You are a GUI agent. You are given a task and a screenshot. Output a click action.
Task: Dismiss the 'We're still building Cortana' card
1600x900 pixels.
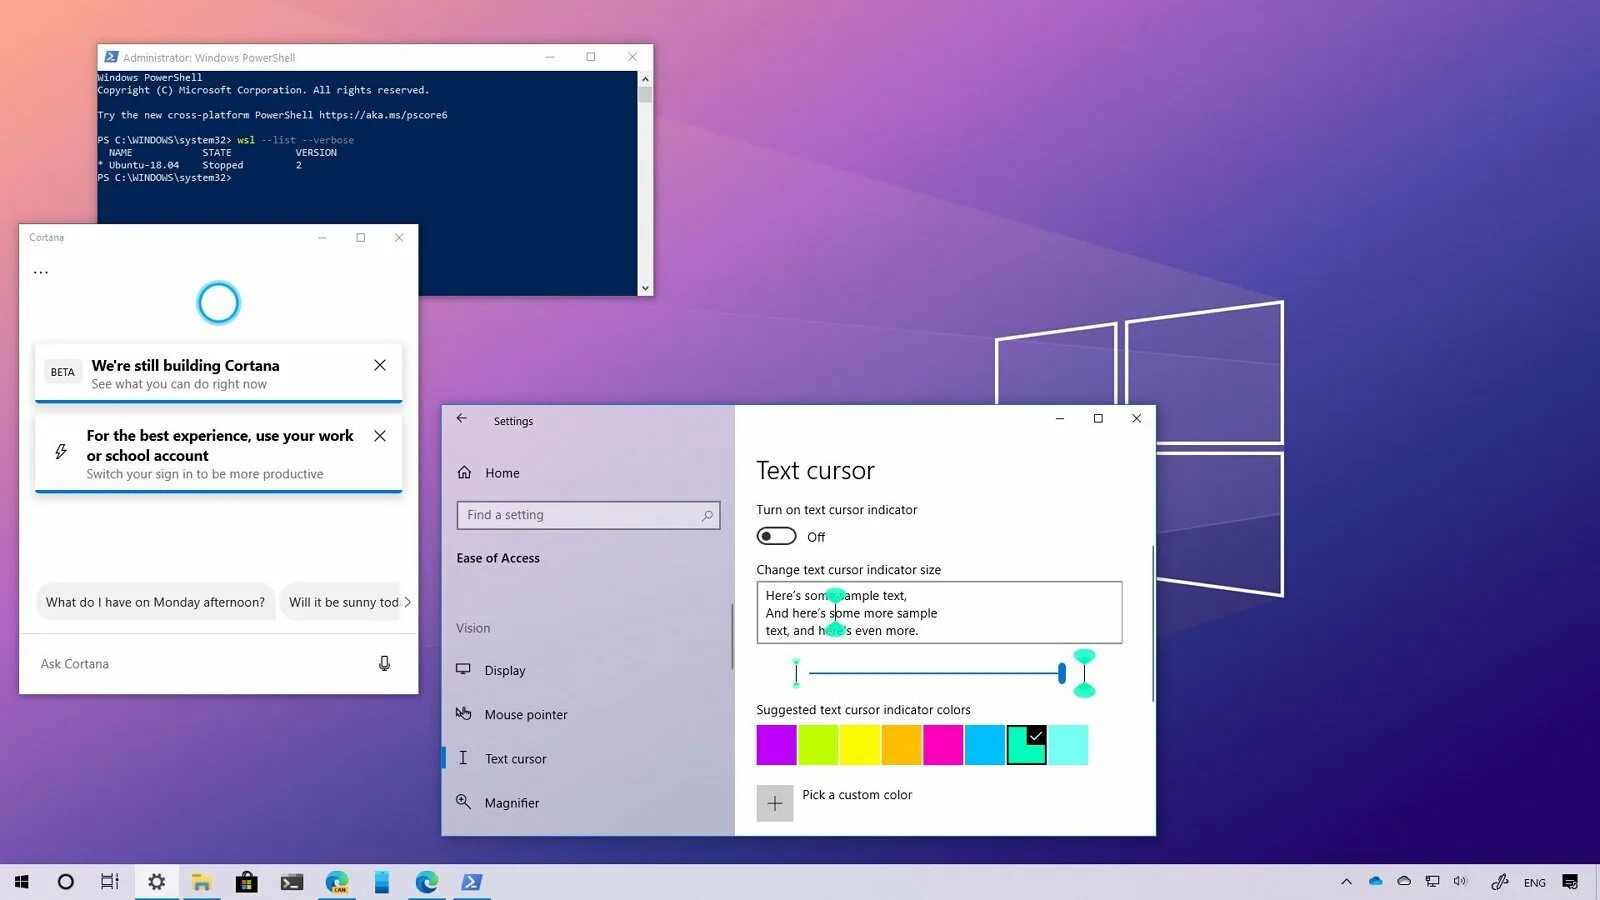[380, 365]
